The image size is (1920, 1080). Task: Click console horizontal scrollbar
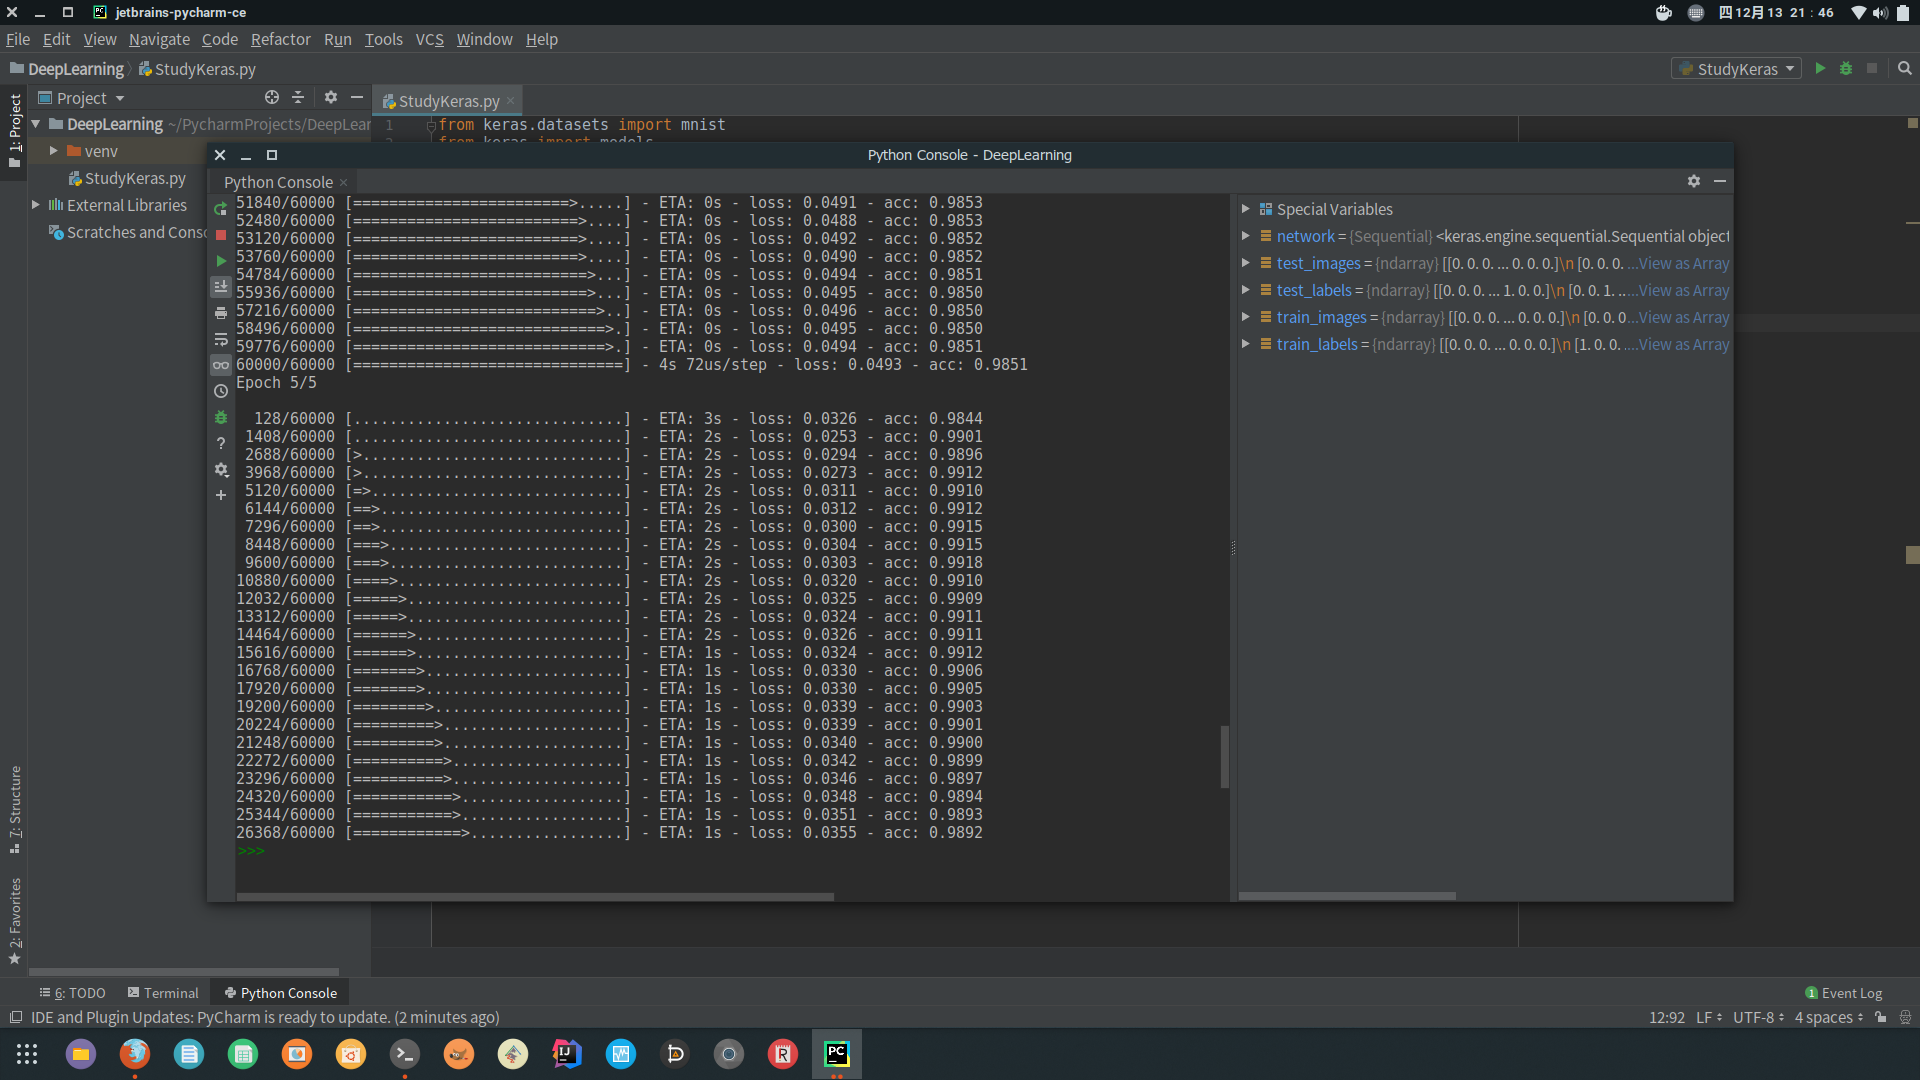pos(535,897)
